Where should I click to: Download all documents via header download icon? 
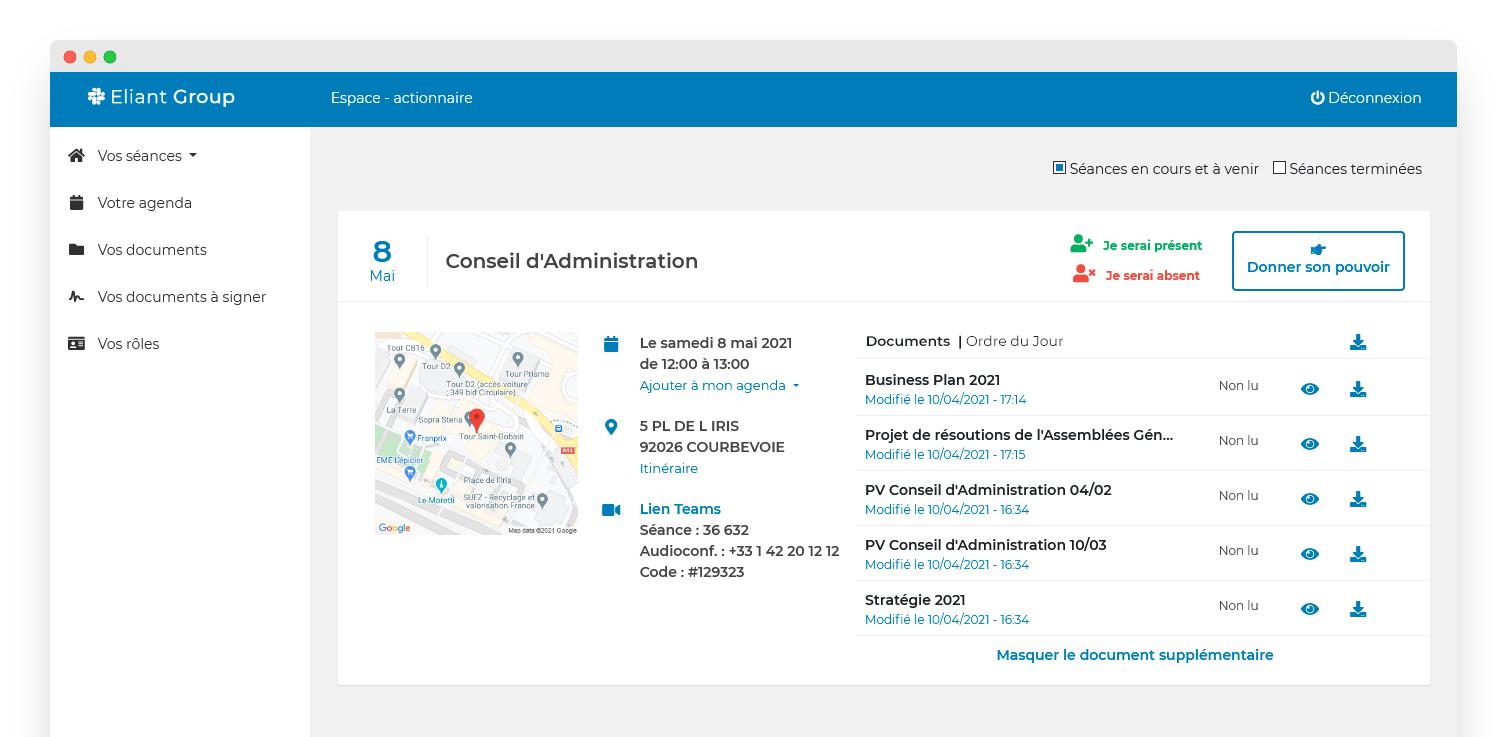point(1358,342)
